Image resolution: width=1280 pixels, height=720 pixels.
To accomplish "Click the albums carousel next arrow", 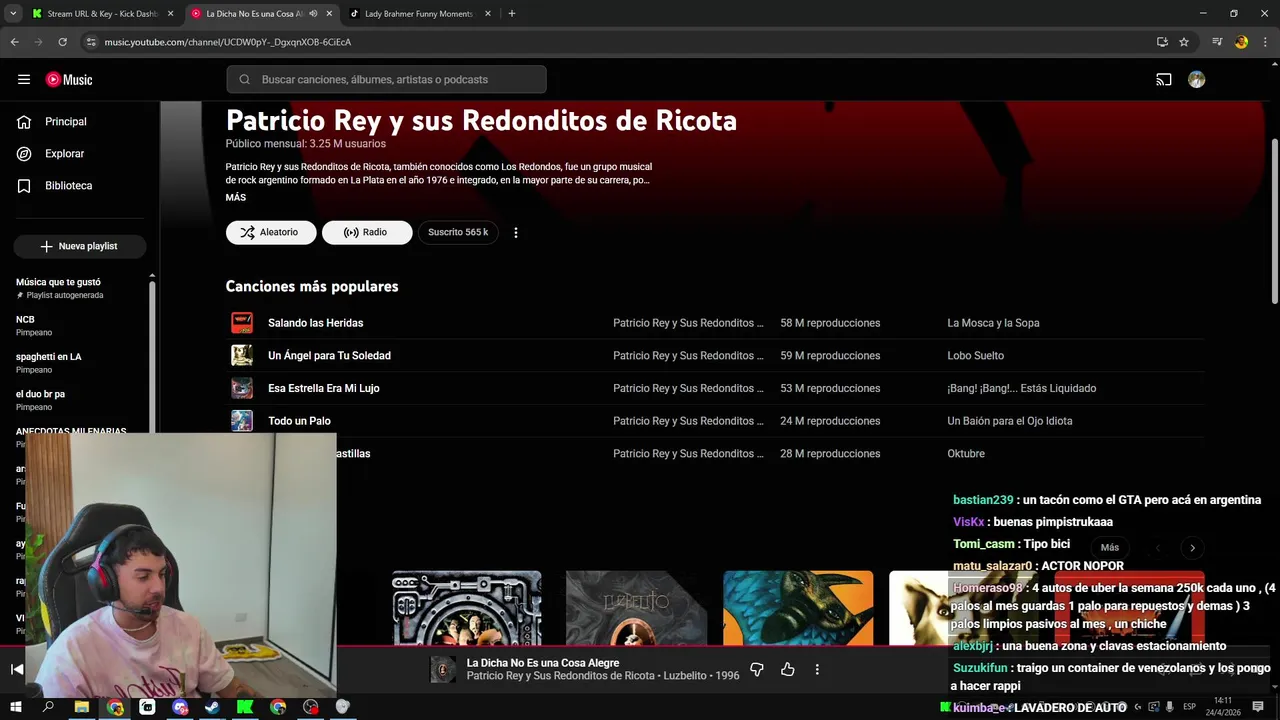I will (x=1192, y=548).
